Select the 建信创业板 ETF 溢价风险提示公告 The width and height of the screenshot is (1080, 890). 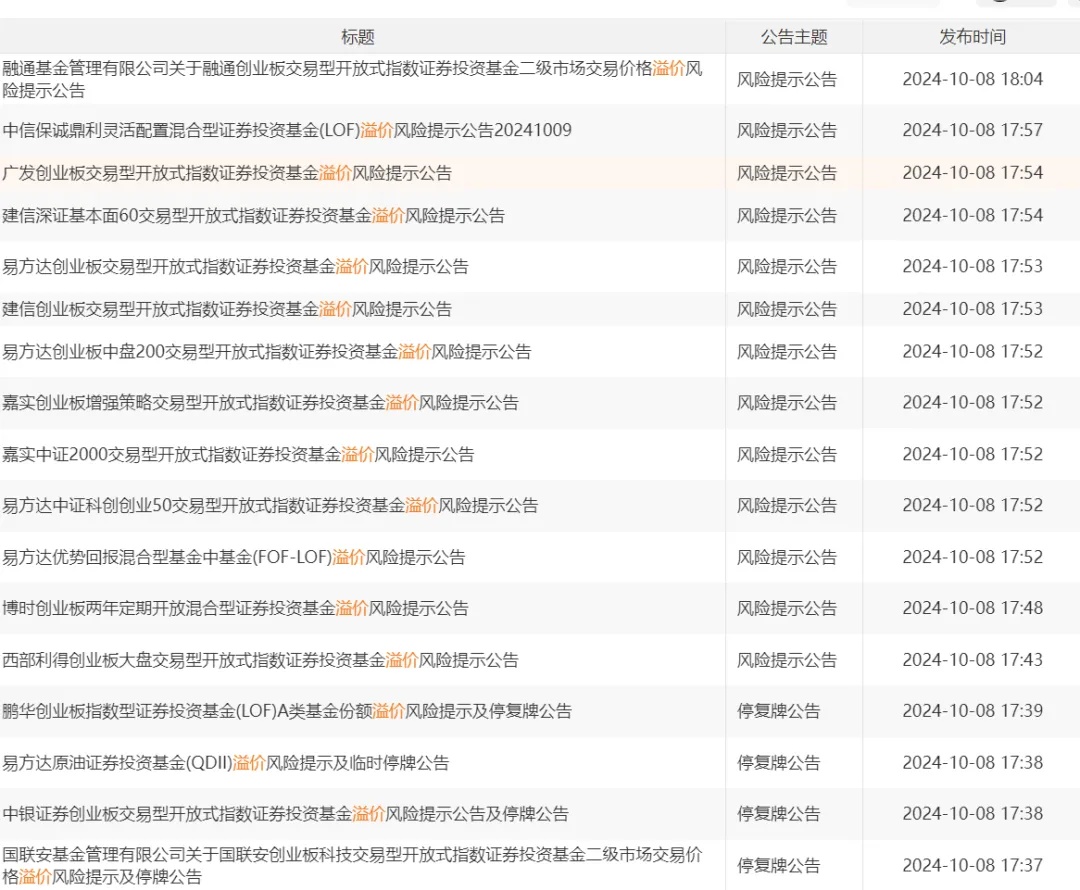227,309
